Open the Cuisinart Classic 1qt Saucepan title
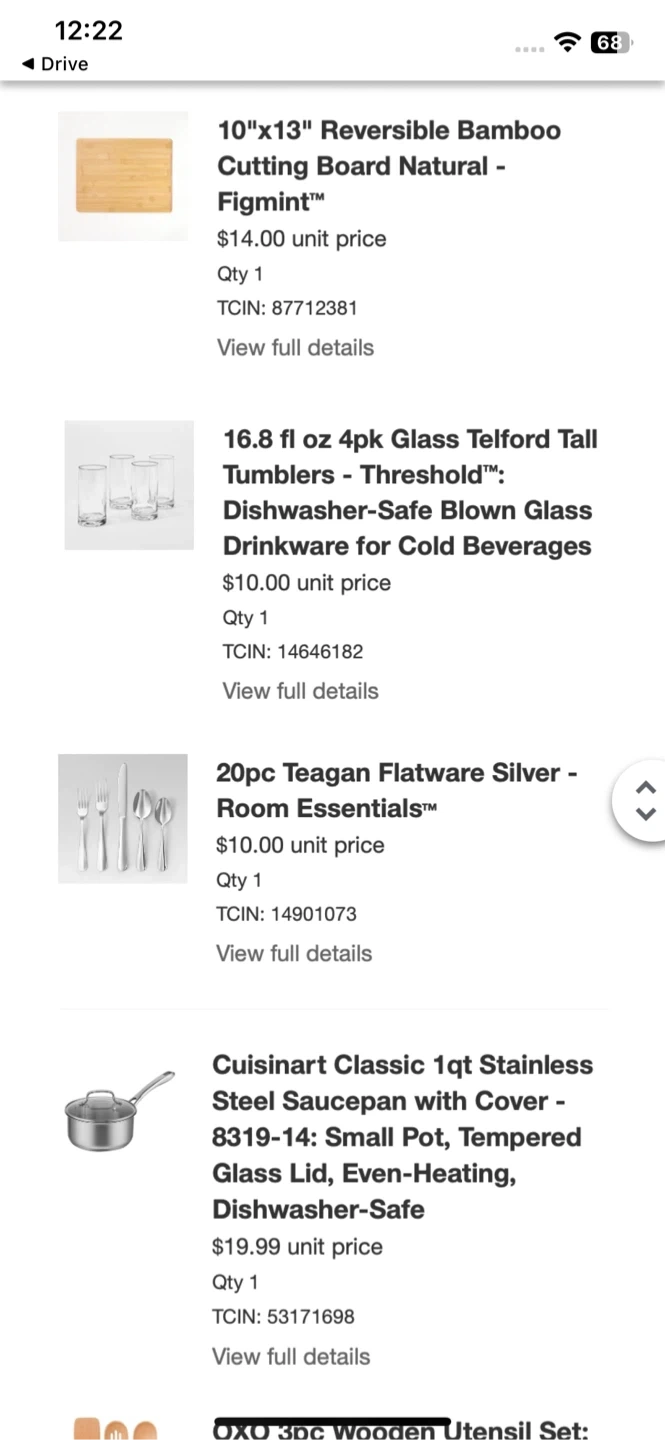The image size is (665, 1440). (402, 1137)
